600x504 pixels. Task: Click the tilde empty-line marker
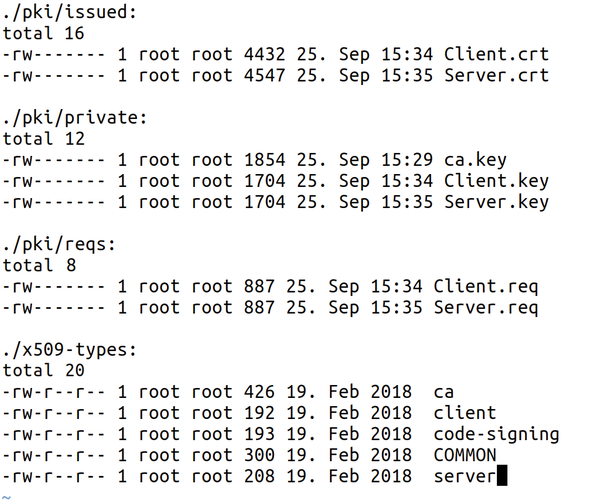point(6,497)
